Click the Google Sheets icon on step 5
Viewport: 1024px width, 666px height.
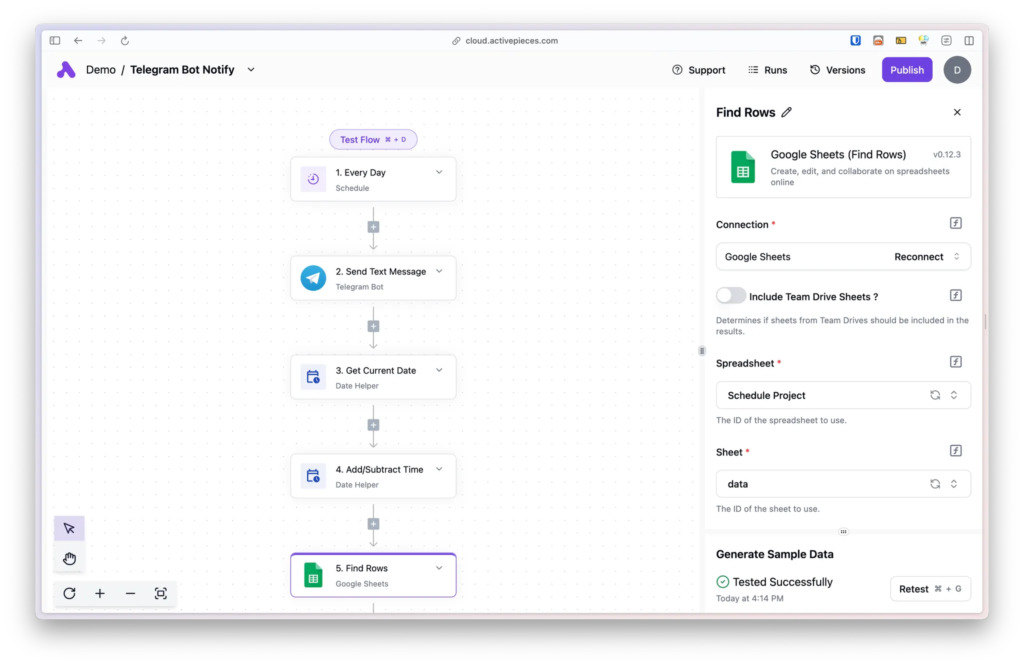pyautogui.click(x=313, y=575)
